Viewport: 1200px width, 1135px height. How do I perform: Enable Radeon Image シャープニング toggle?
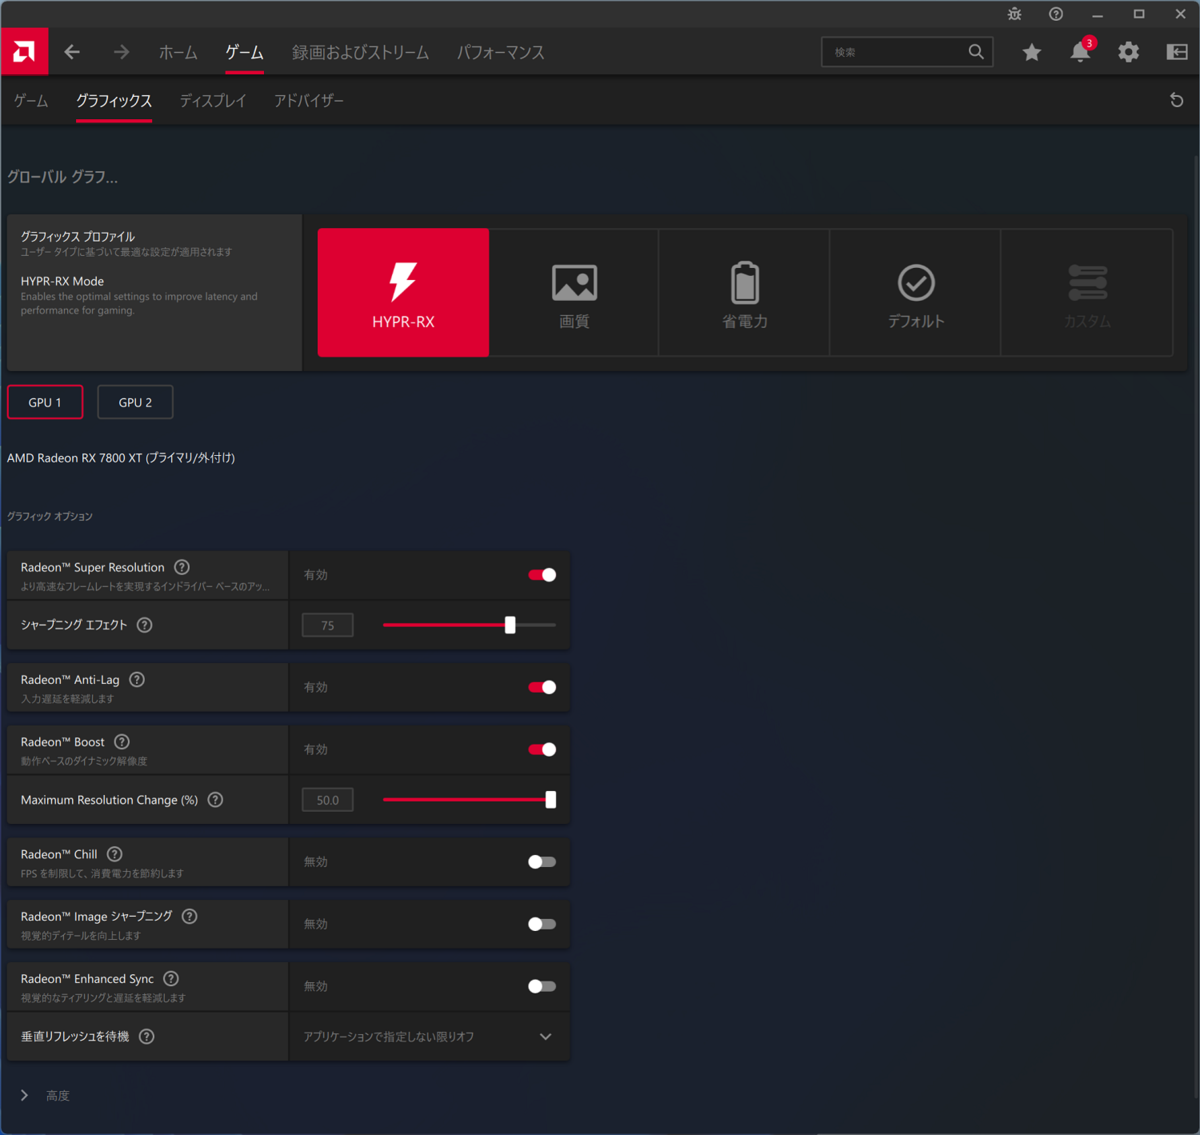pyautogui.click(x=542, y=924)
